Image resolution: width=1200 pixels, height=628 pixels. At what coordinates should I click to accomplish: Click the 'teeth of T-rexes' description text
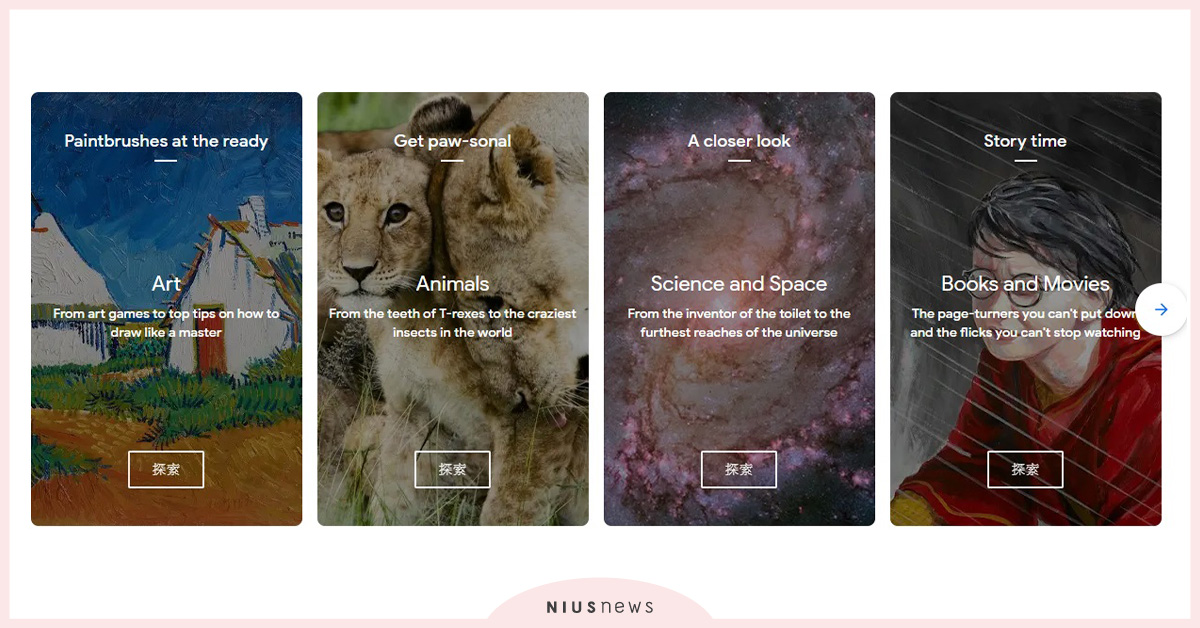coord(453,323)
